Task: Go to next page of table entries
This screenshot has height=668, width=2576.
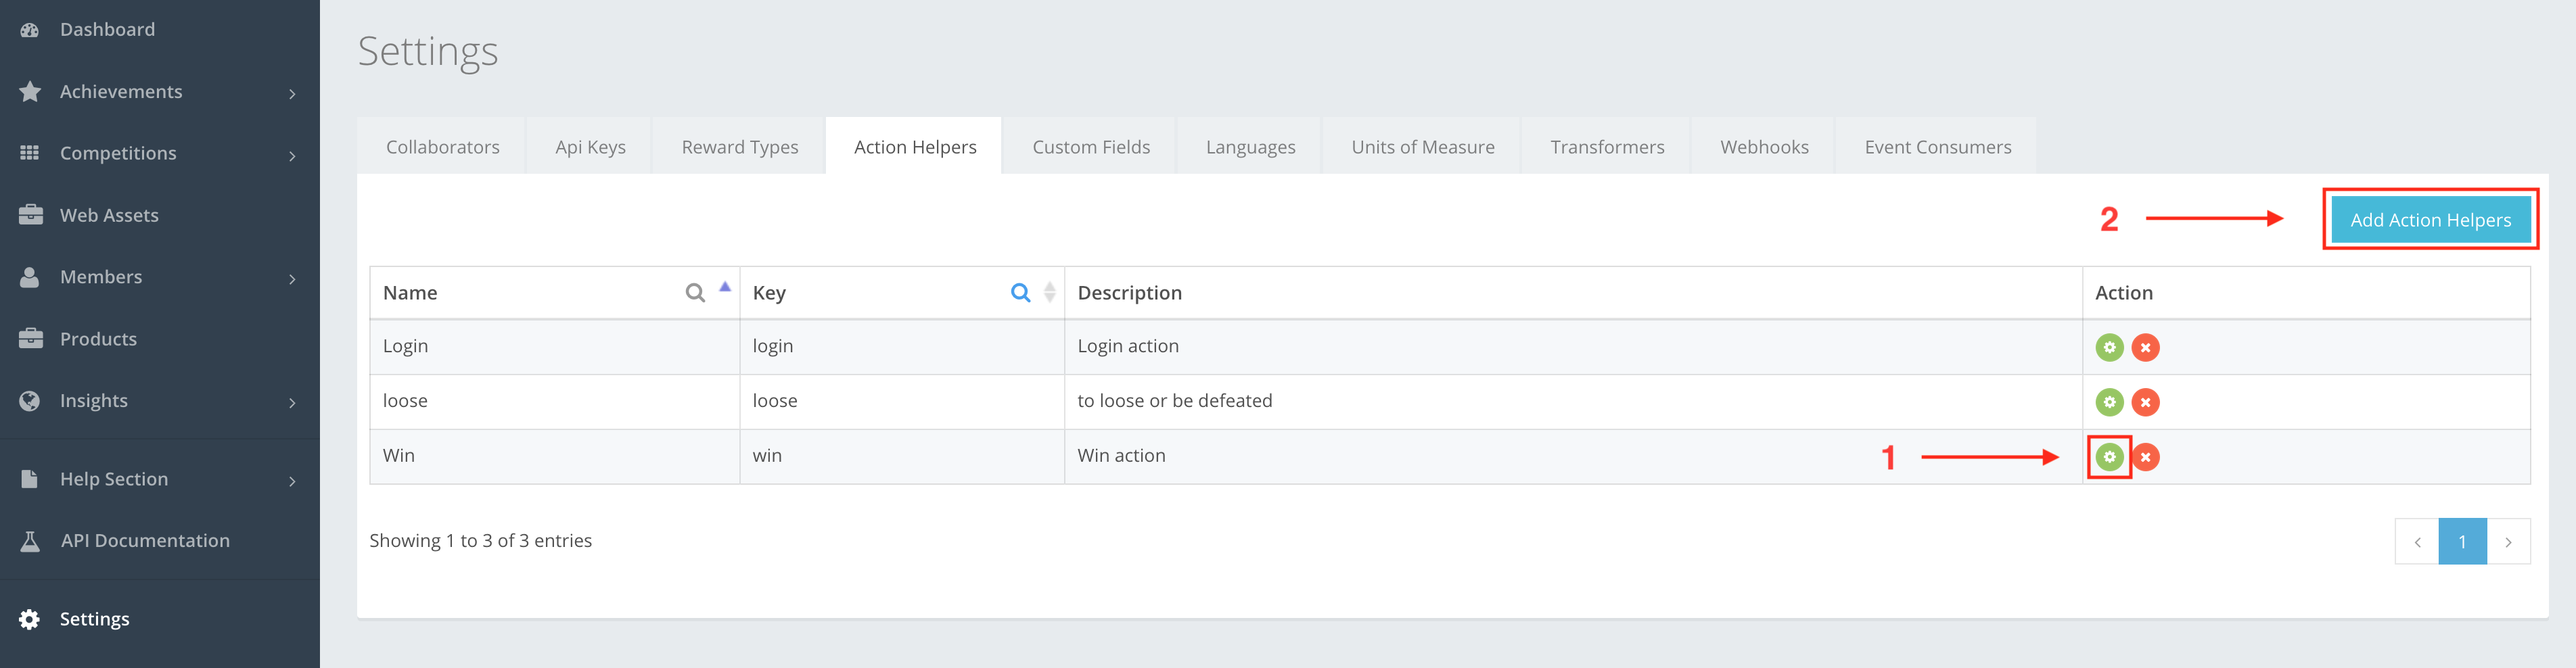Action: 2508,542
